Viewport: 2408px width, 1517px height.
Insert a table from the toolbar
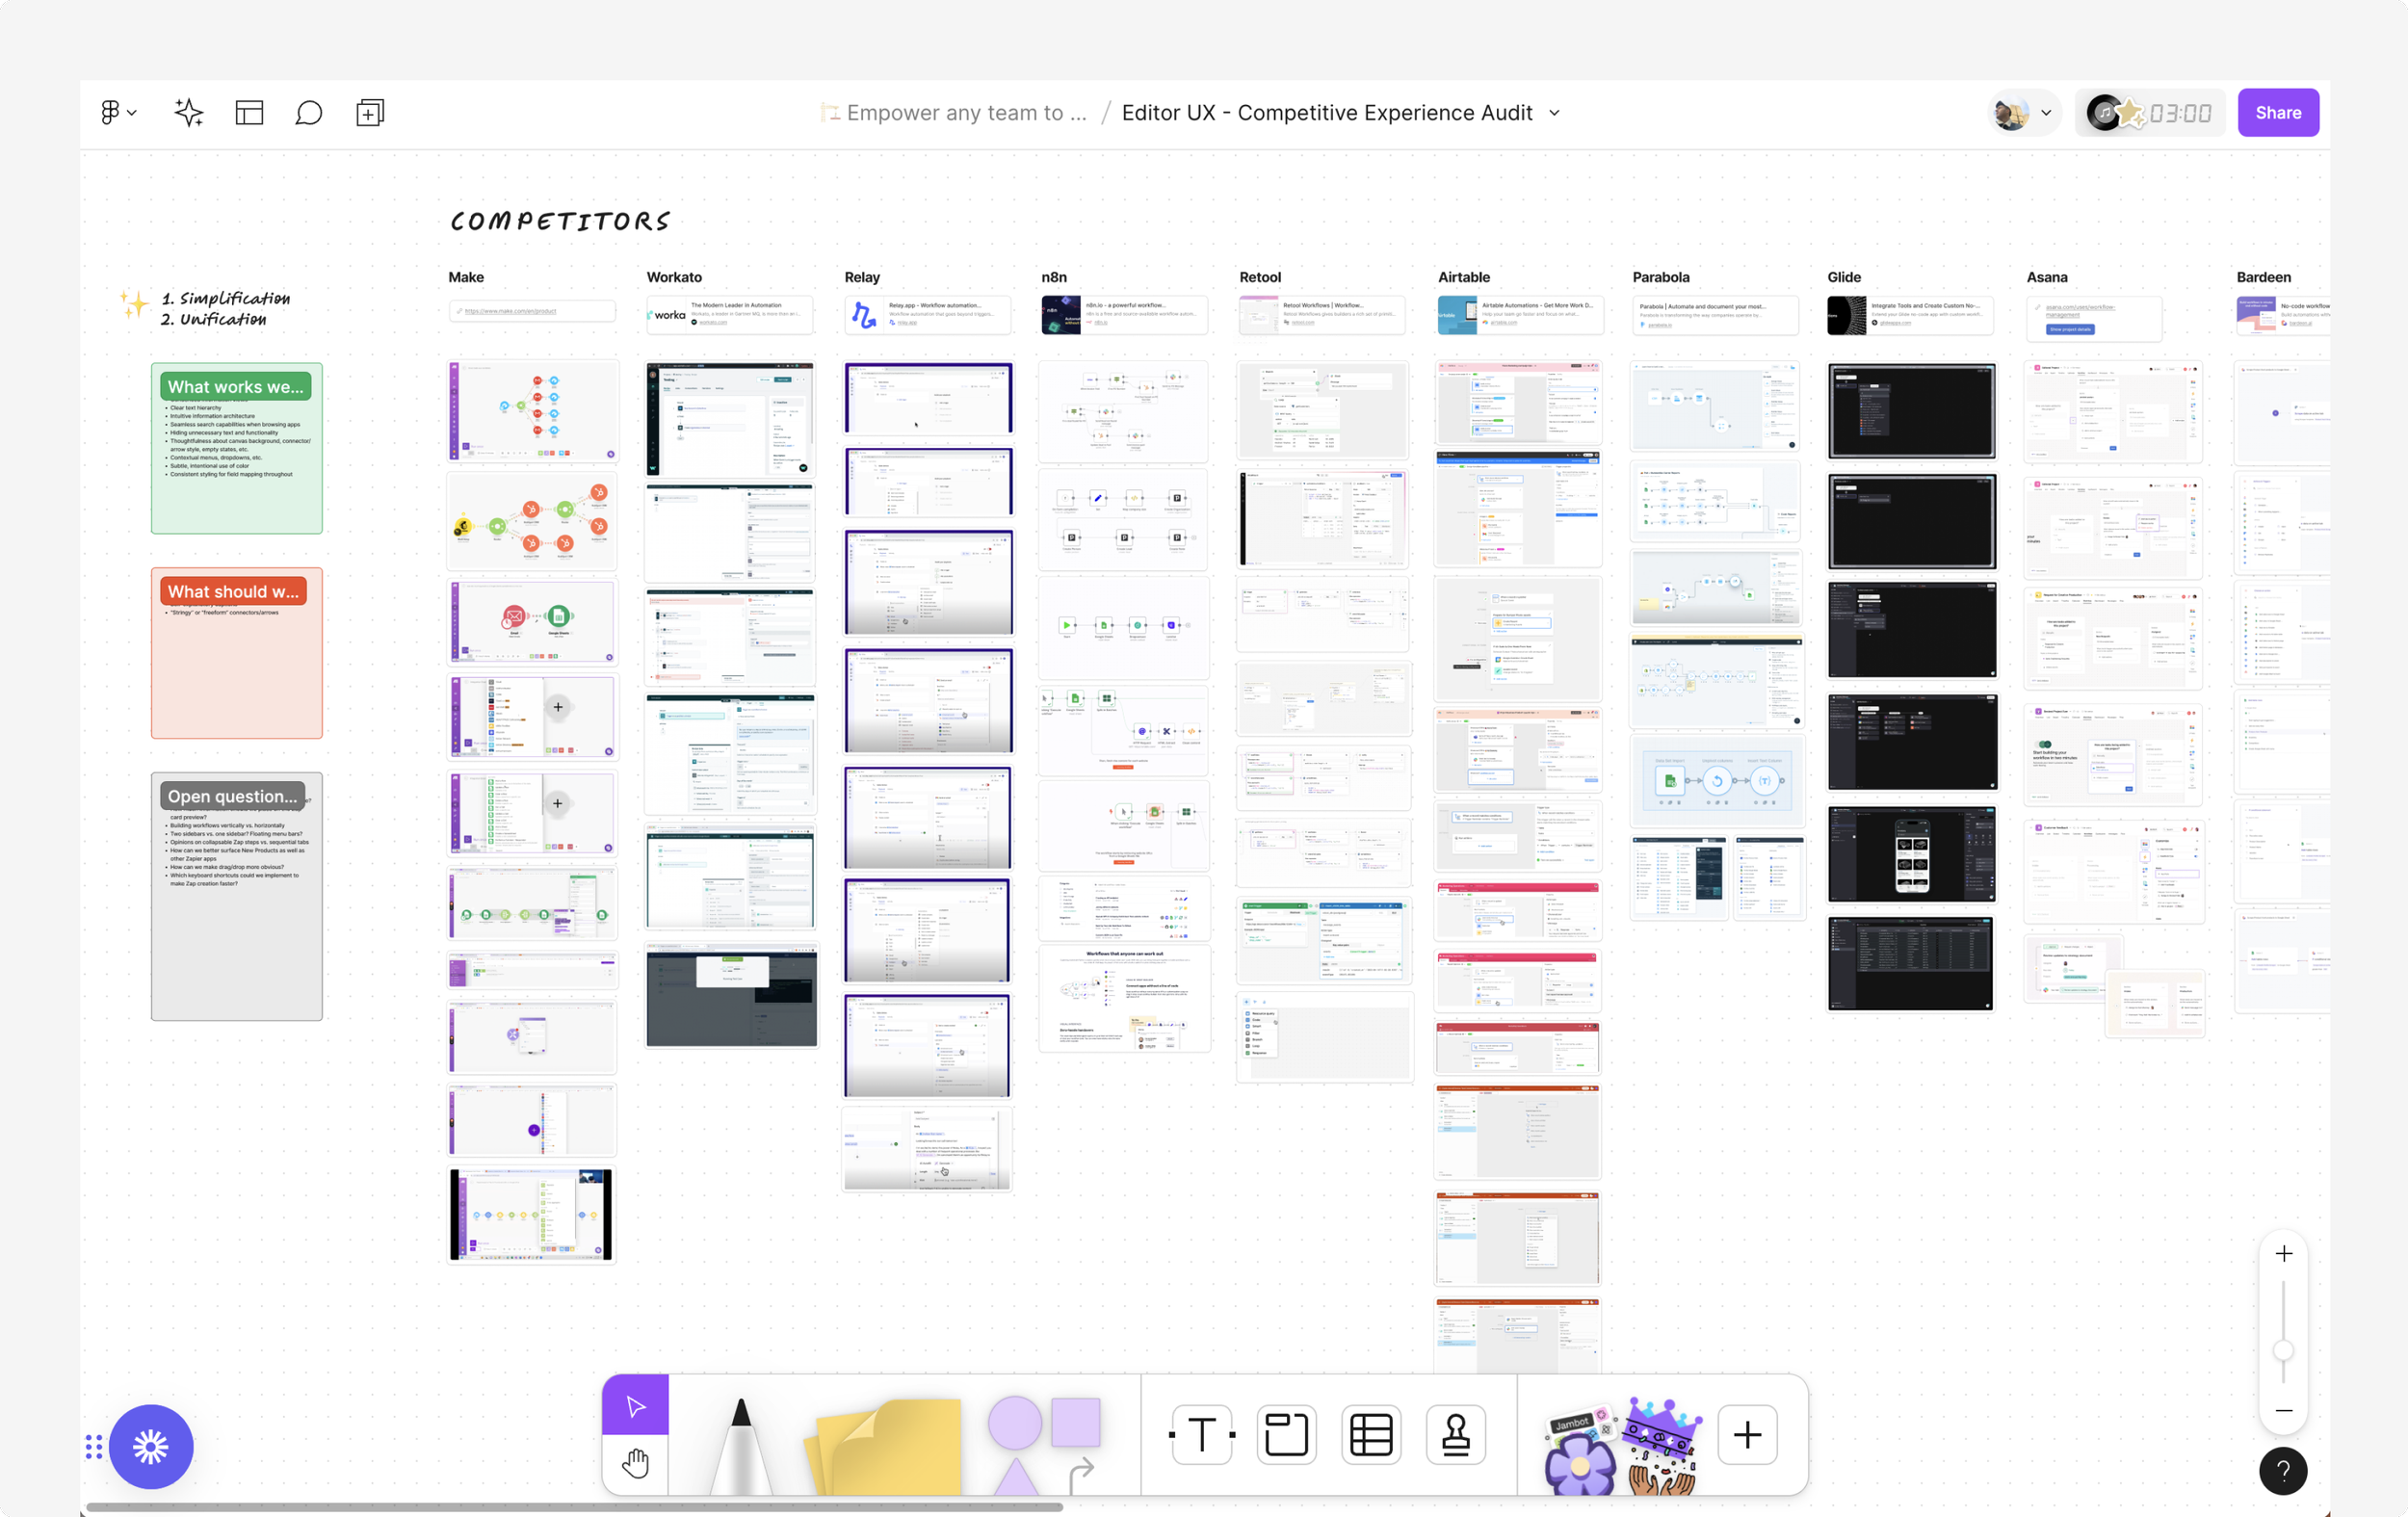tap(1371, 1435)
